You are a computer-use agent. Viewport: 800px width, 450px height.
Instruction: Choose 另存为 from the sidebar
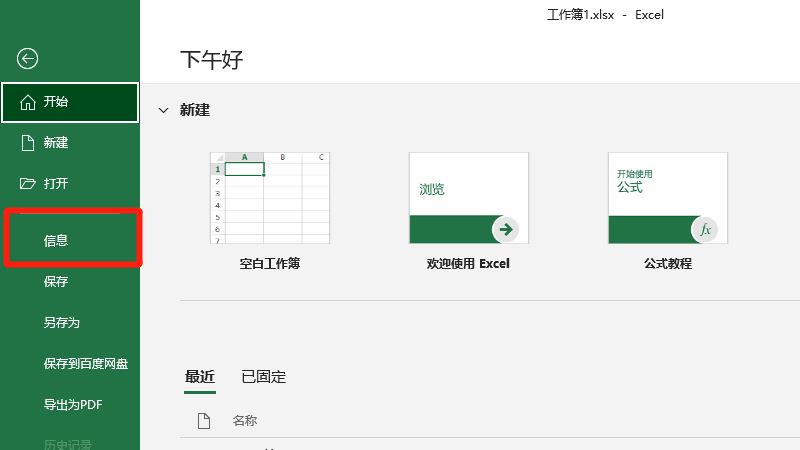coord(61,323)
